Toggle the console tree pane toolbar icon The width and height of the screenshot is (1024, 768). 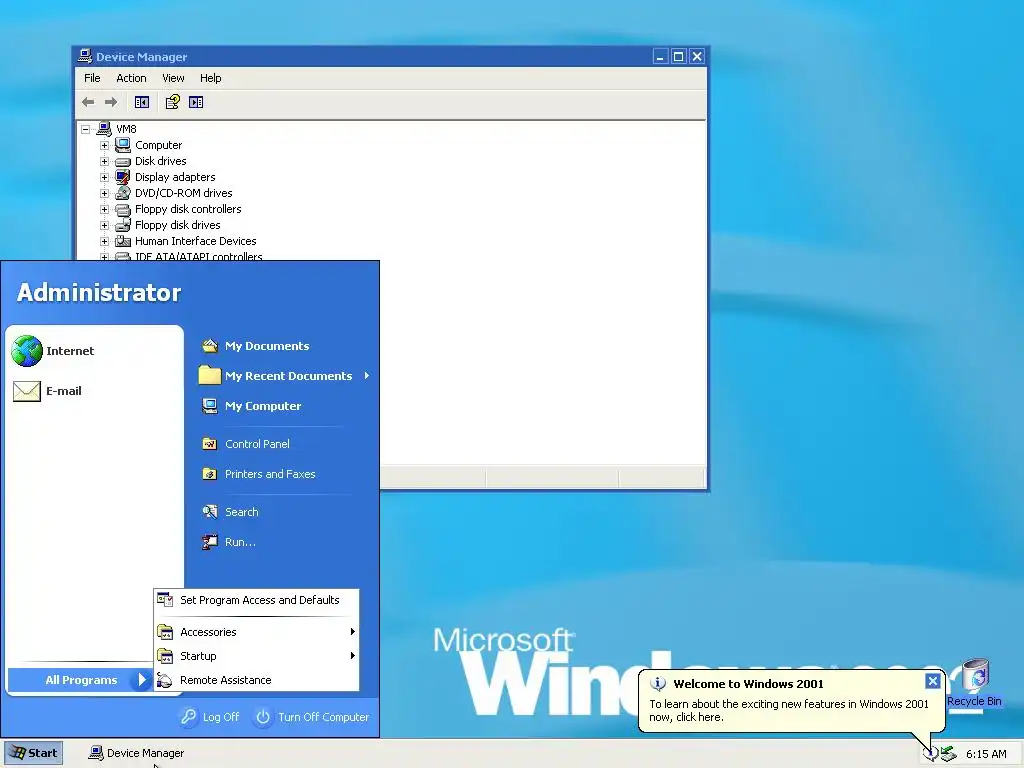142,102
